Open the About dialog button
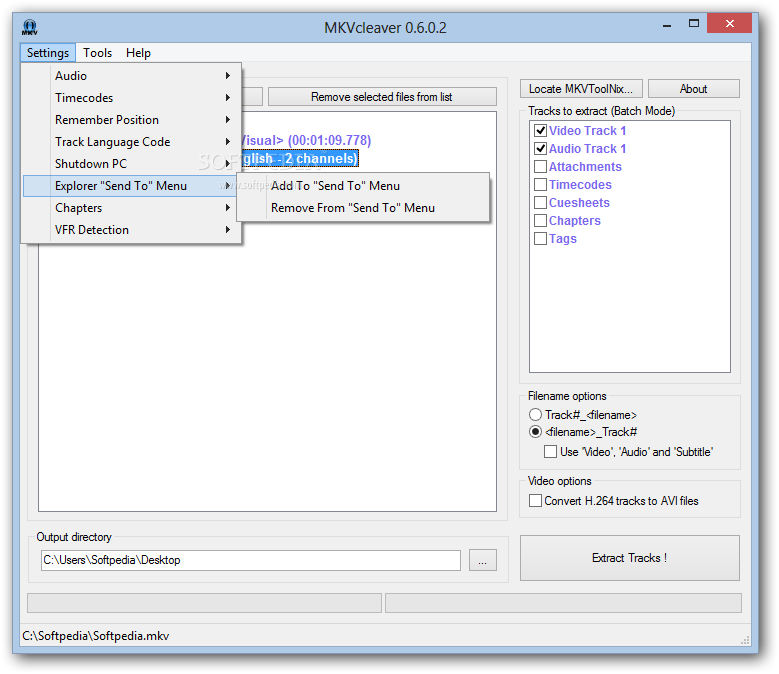This screenshot has height=674, width=779. tap(694, 89)
